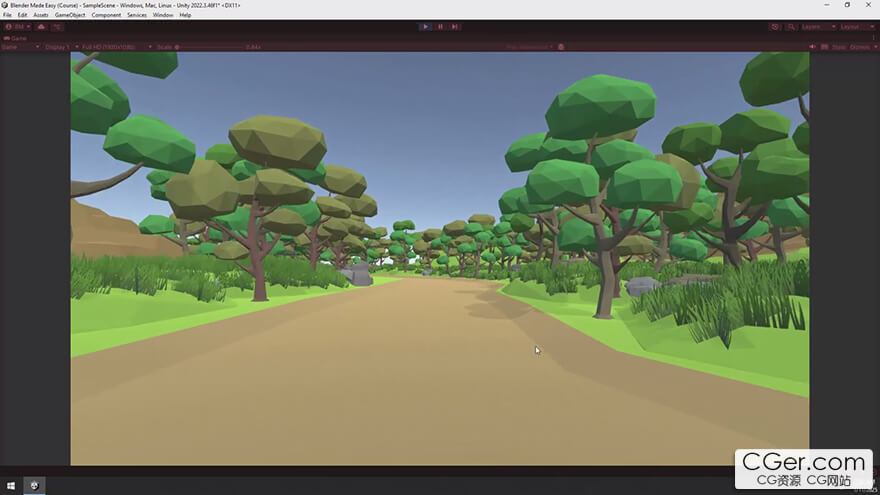This screenshot has height=495, width=880.
Task: Click the Play button in Unity toolbar
Action: pos(425,27)
